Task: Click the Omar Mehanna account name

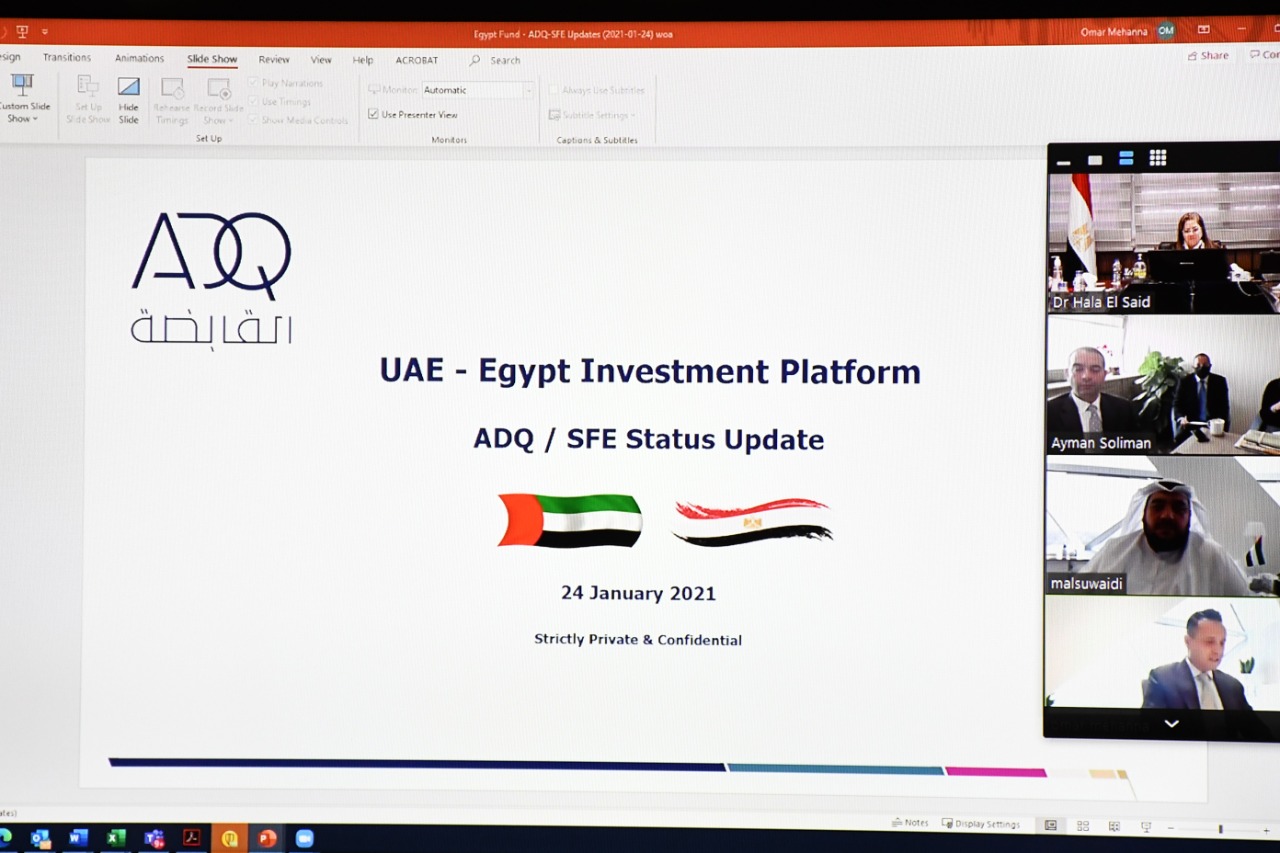Action: point(1114,32)
